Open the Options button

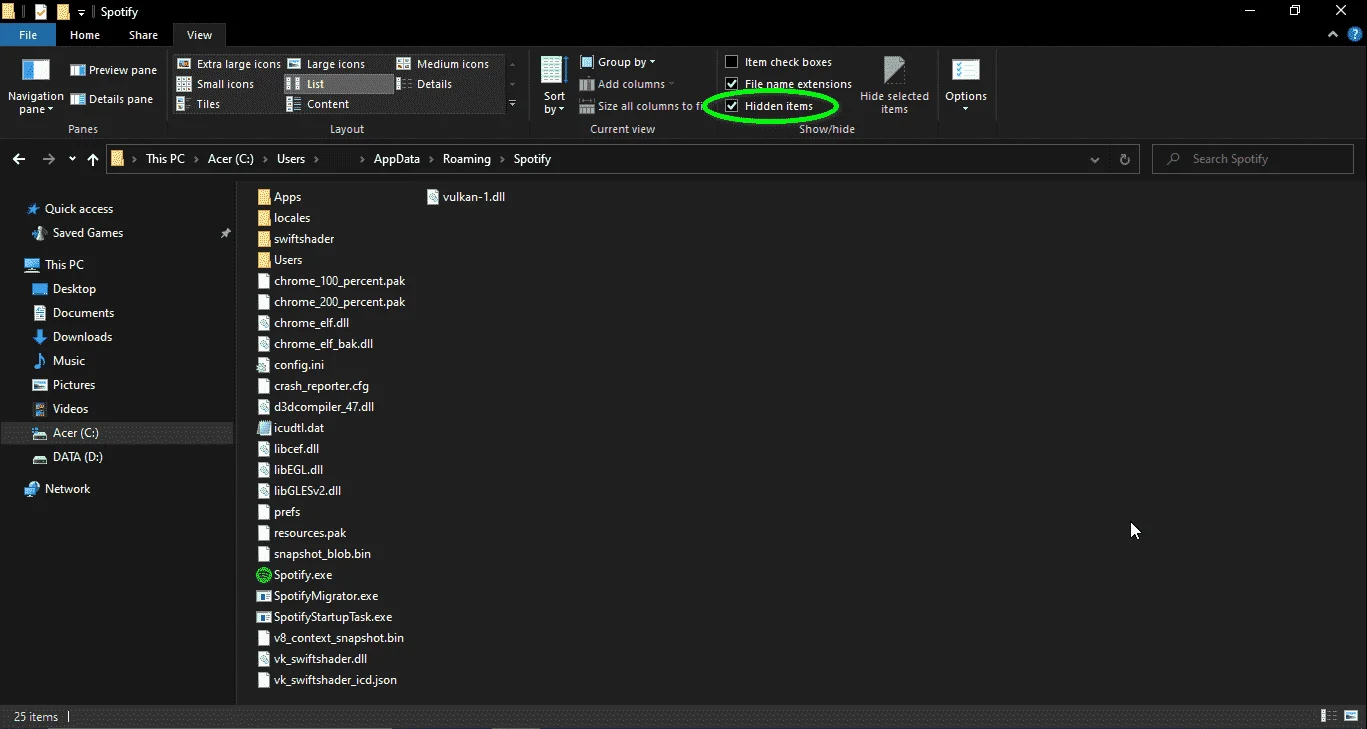pos(966,85)
